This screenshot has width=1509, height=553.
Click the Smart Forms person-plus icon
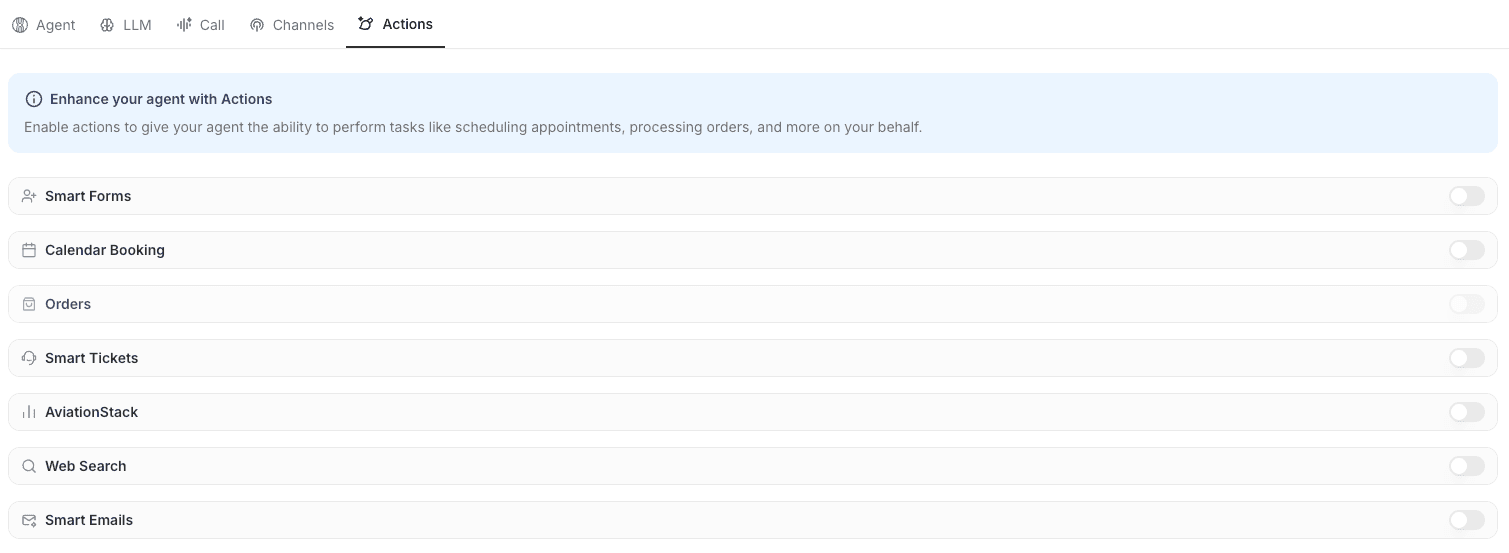click(x=29, y=196)
